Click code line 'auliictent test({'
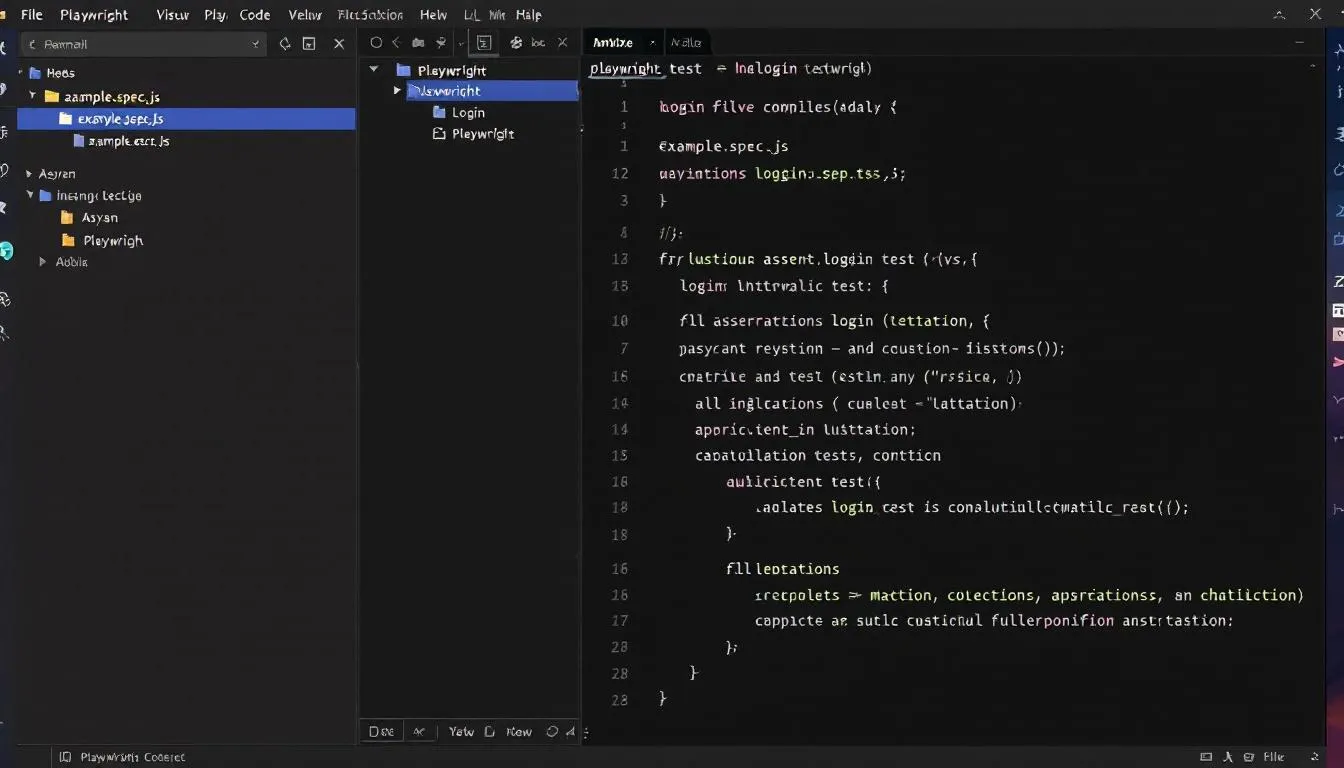This screenshot has height=768, width=1344. pos(803,481)
